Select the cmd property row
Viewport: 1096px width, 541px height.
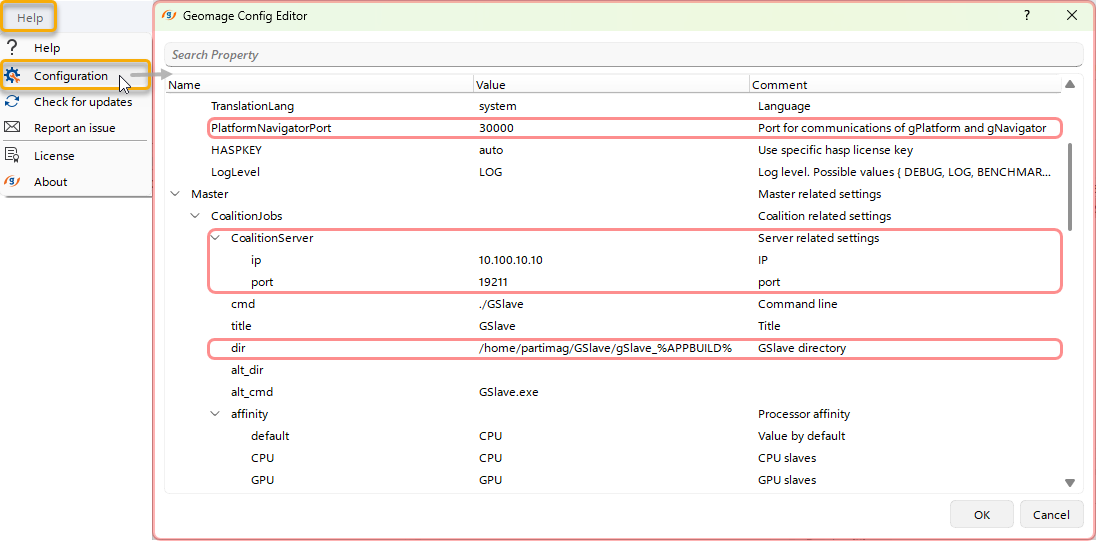pyautogui.click(x=614, y=304)
